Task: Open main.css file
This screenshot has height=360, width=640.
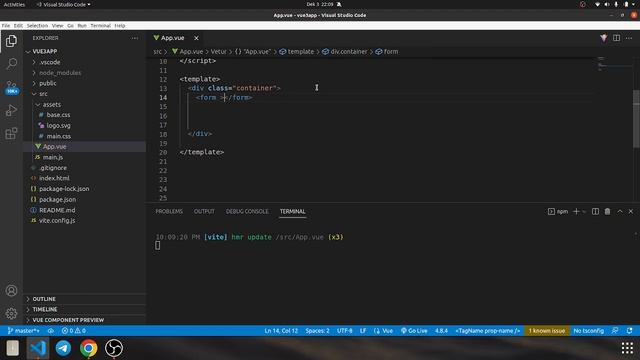Action: coord(85,136)
